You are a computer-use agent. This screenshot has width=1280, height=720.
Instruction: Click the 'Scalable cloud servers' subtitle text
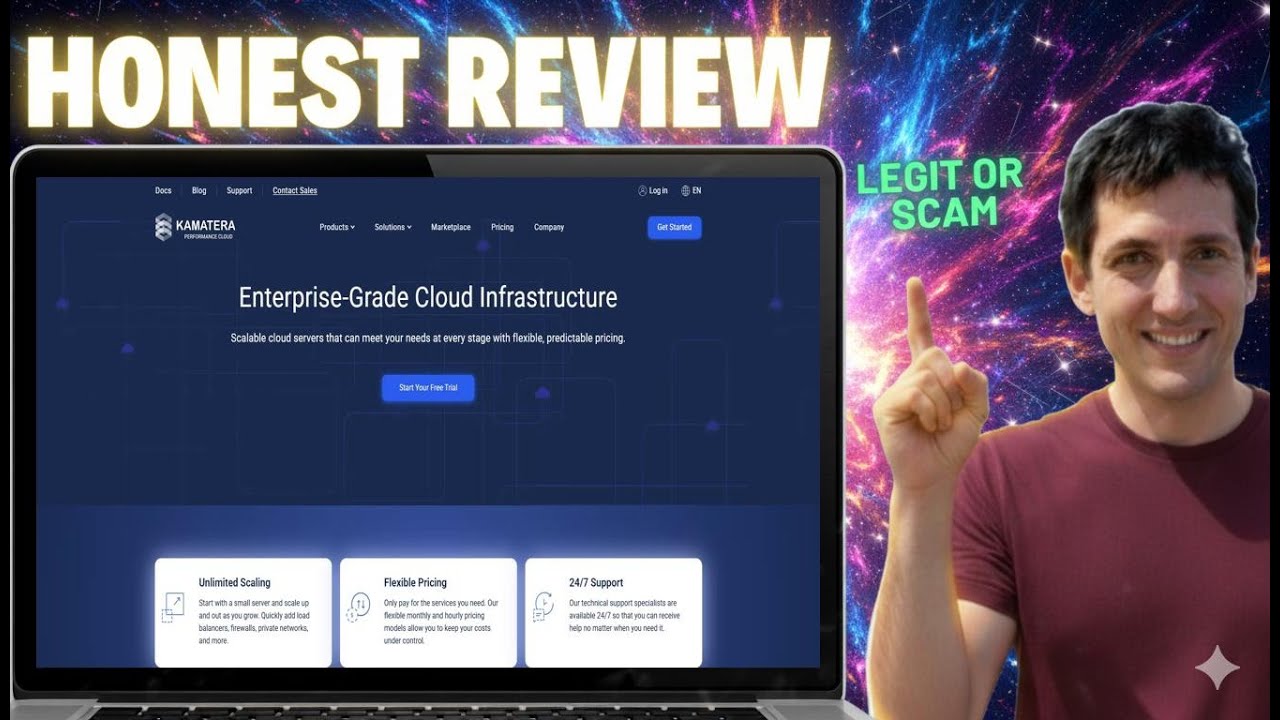coord(428,338)
